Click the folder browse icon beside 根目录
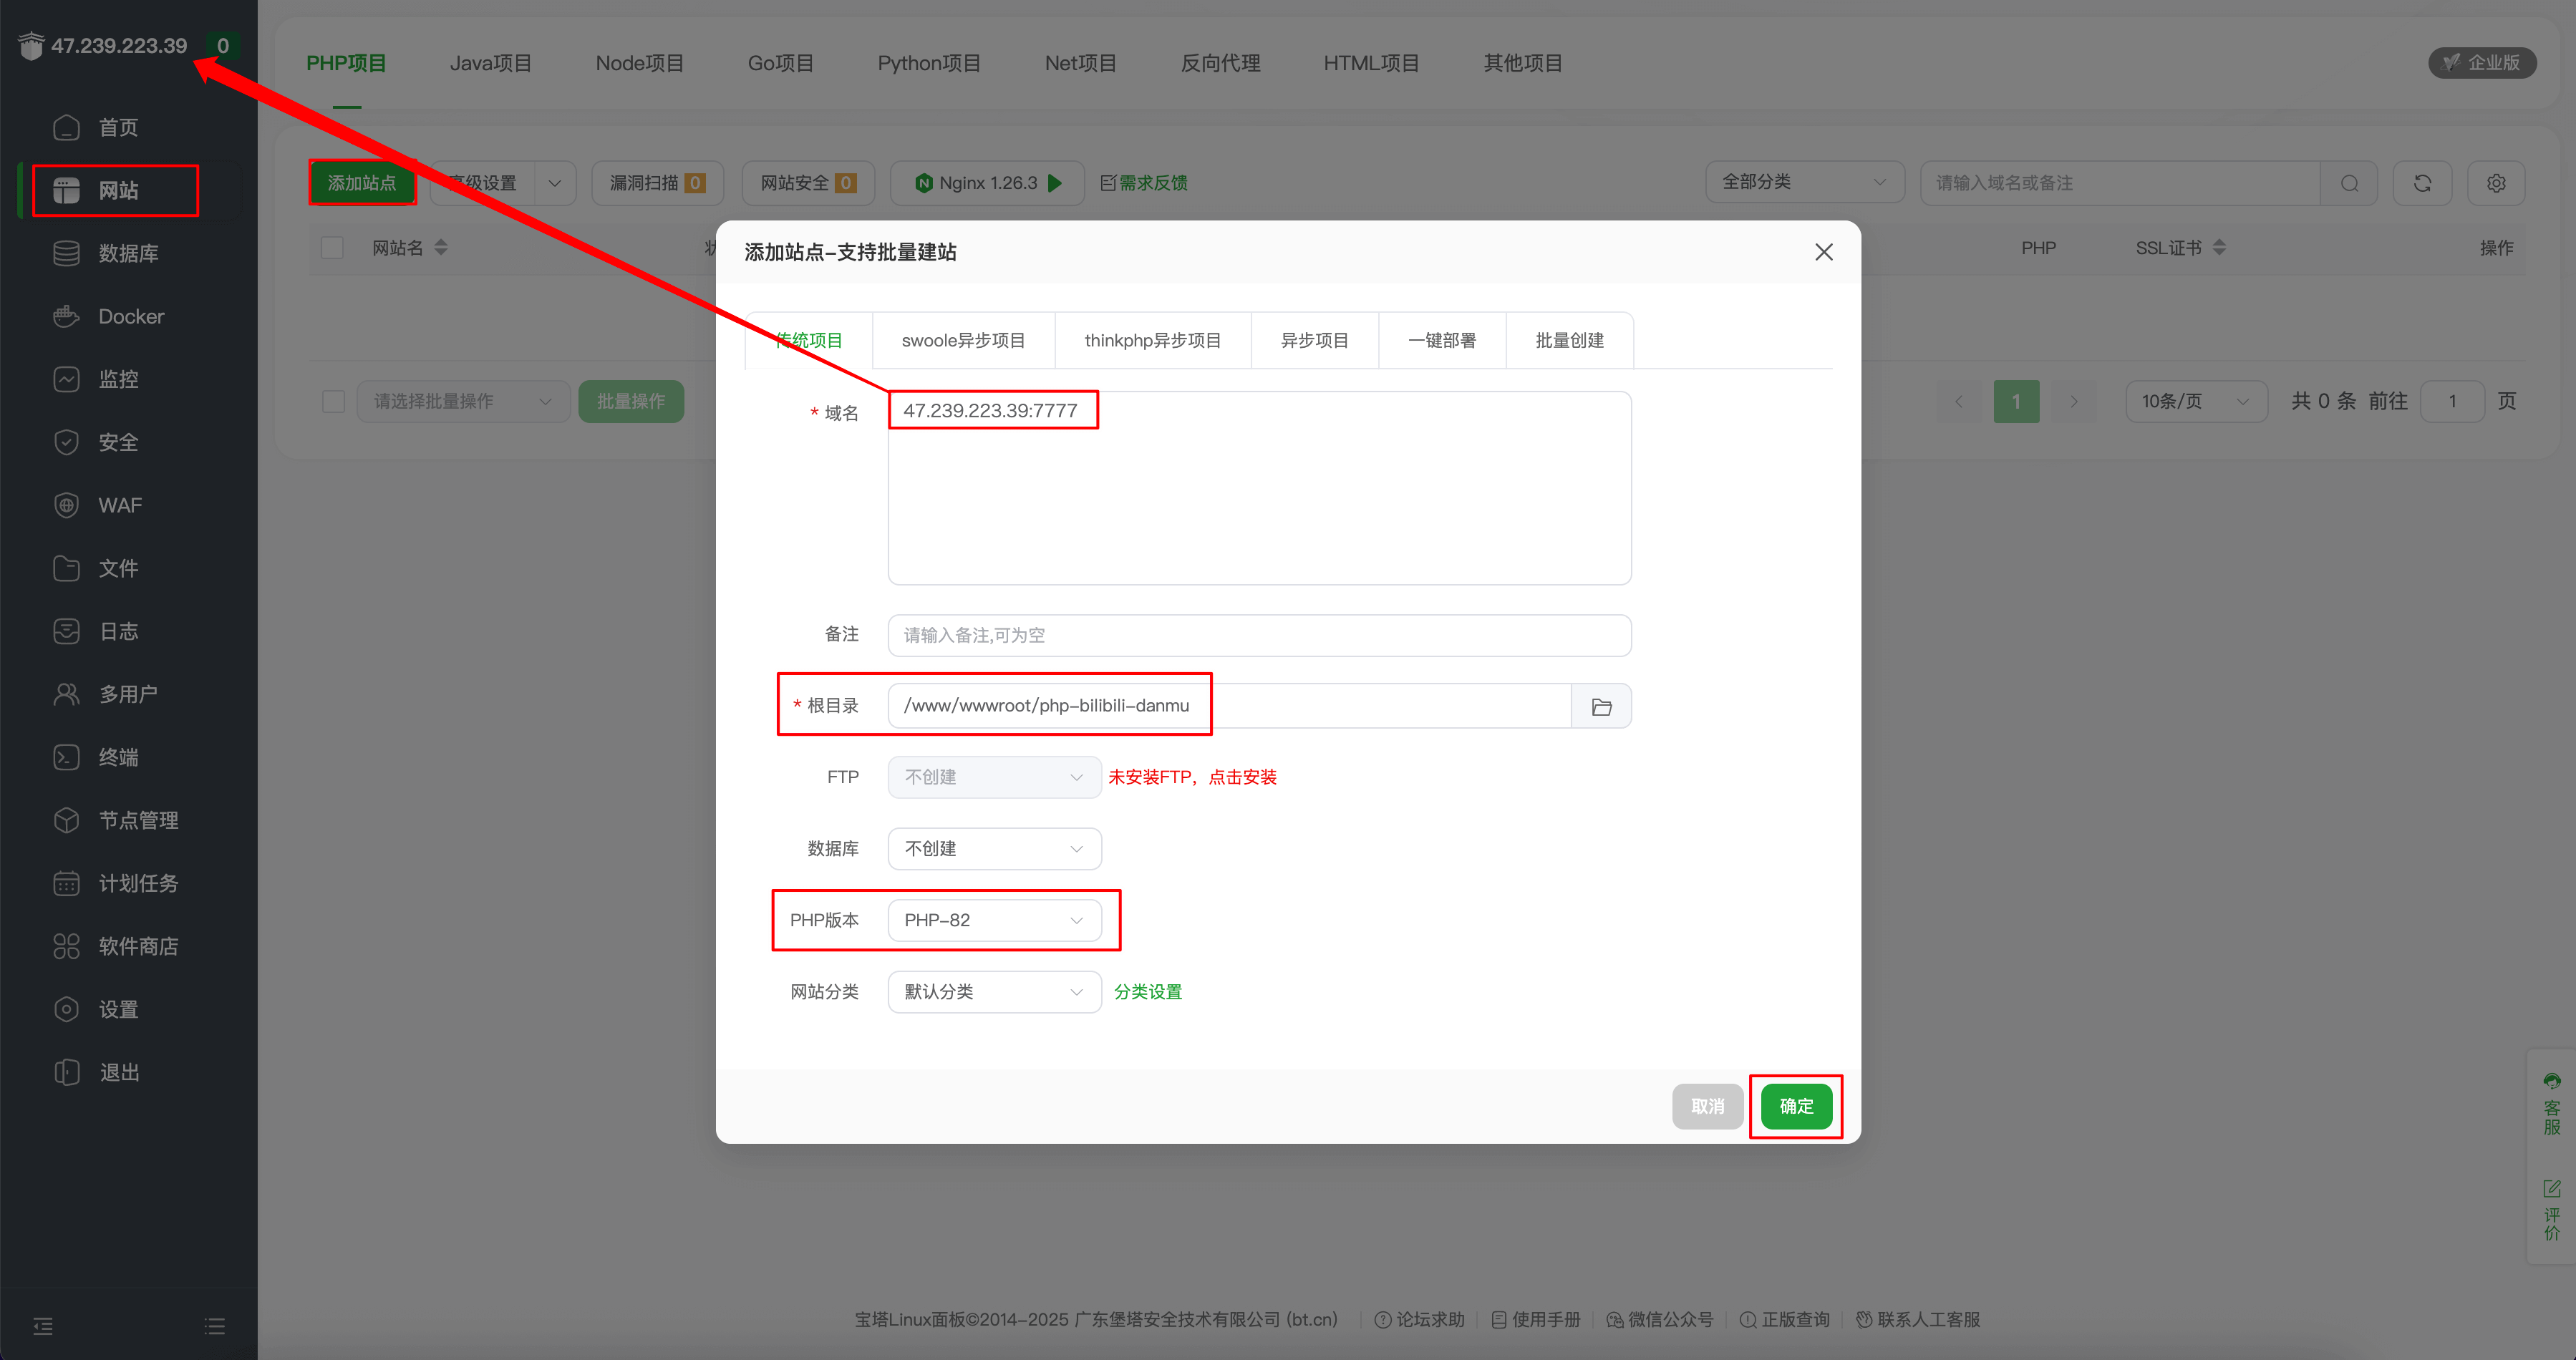This screenshot has width=2576, height=1360. 1602,705
